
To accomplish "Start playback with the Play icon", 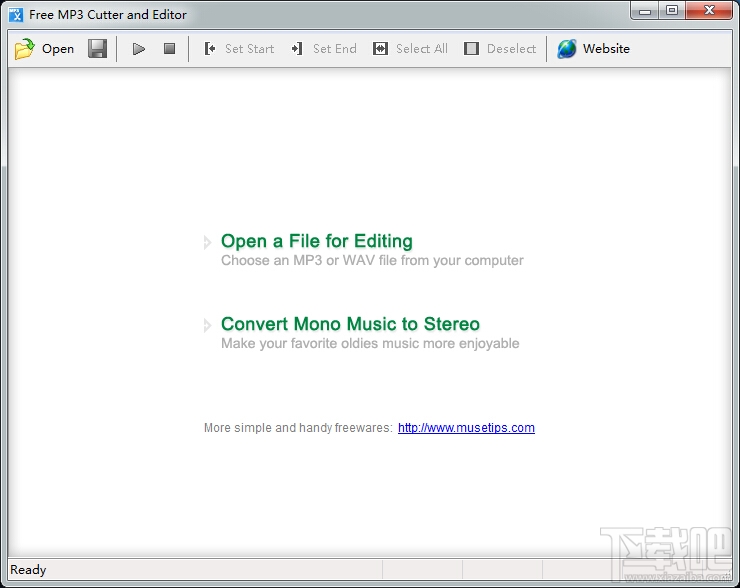I will click(x=139, y=49).
